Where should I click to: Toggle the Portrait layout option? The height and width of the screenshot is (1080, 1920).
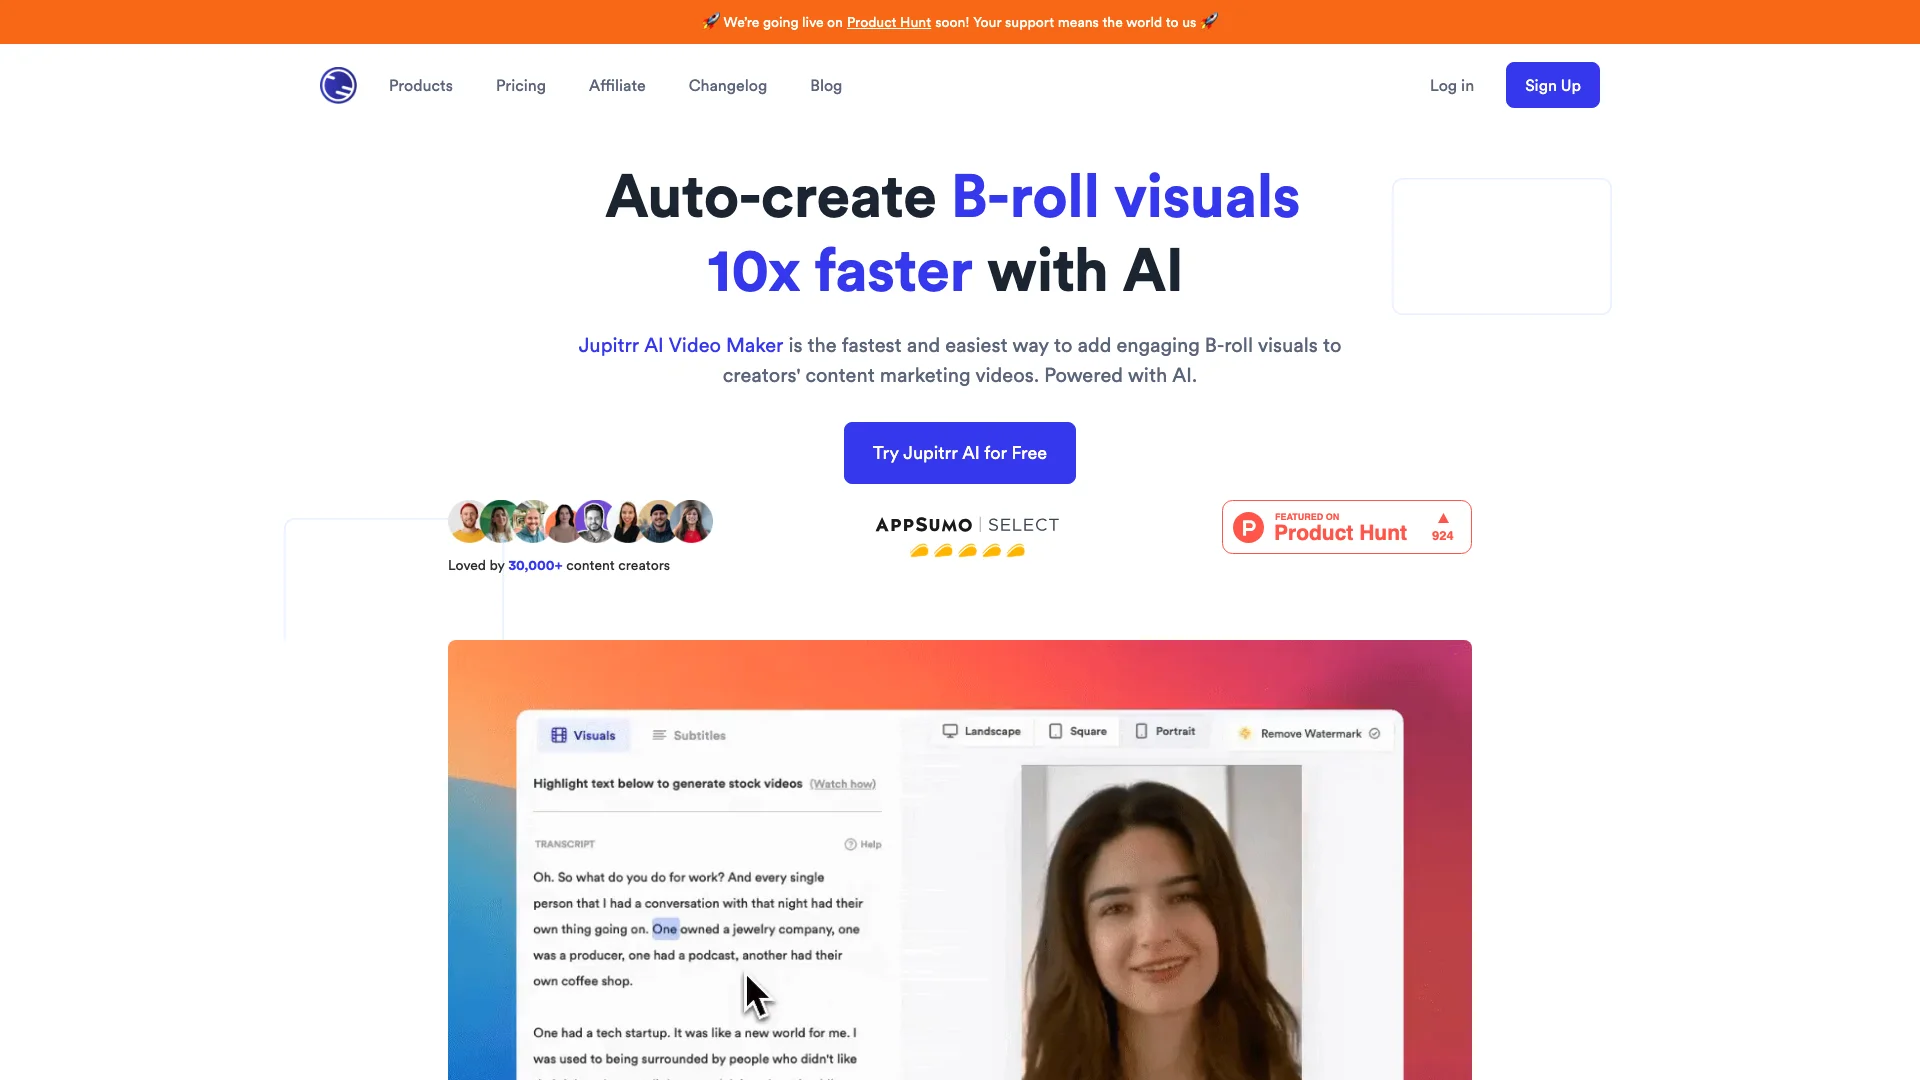point(1167,731)
